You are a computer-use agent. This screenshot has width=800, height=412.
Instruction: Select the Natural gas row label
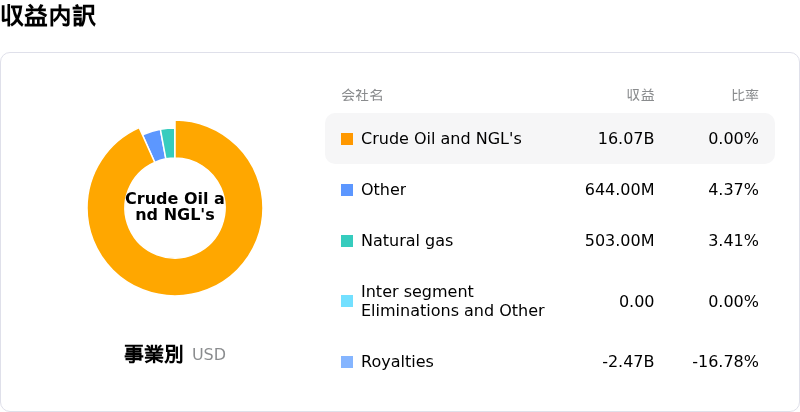(x=407, y=241)
